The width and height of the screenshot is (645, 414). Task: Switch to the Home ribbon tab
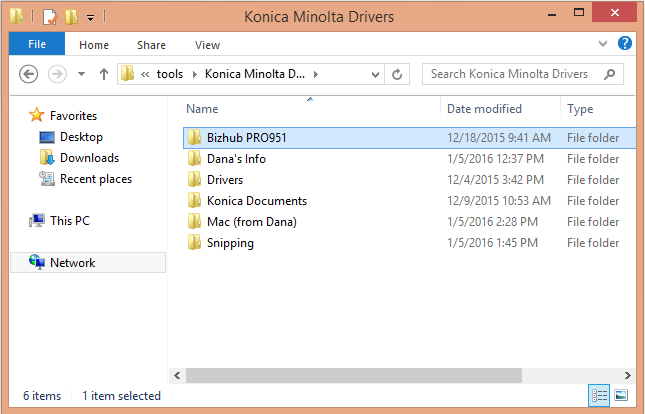pos(94,45)
